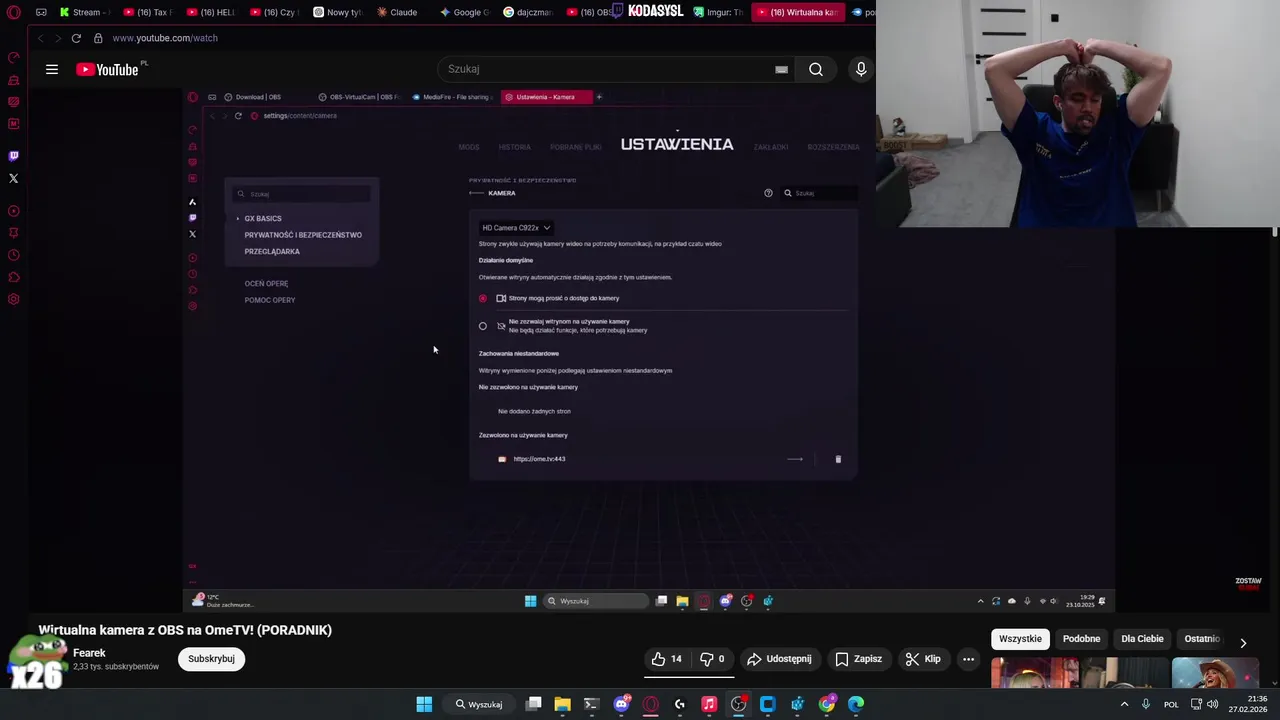Switch to the Imgur tab
Screen dimensions: 1280x720
[x=717, y=12]
